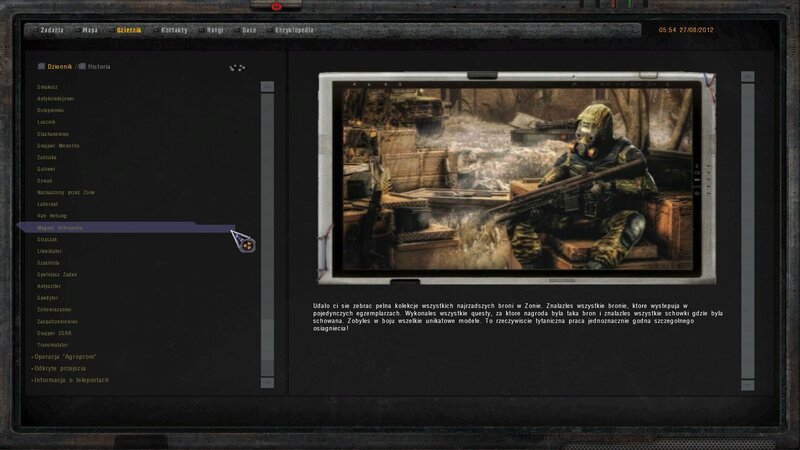The width and height of the screenshot is (800, 450).
Task: Select the Snajper Monolitu journal entry
Action: [58, 145]
